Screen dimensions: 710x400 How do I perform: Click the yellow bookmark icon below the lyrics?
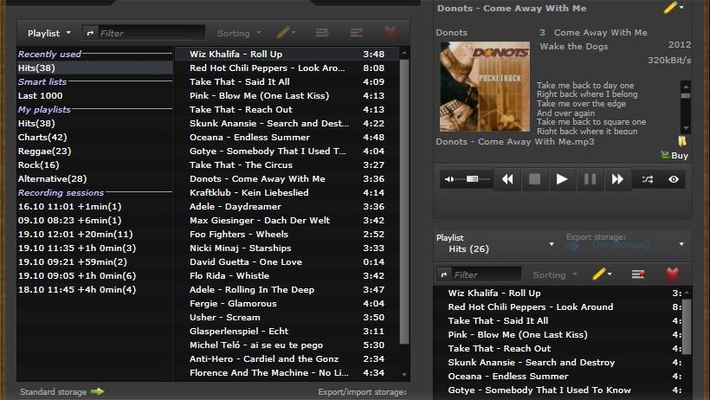coord(682,141)
